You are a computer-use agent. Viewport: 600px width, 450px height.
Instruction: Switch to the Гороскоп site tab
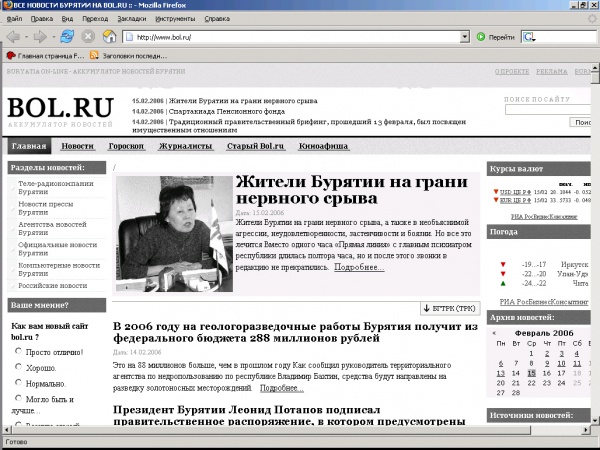click(128, 147)
